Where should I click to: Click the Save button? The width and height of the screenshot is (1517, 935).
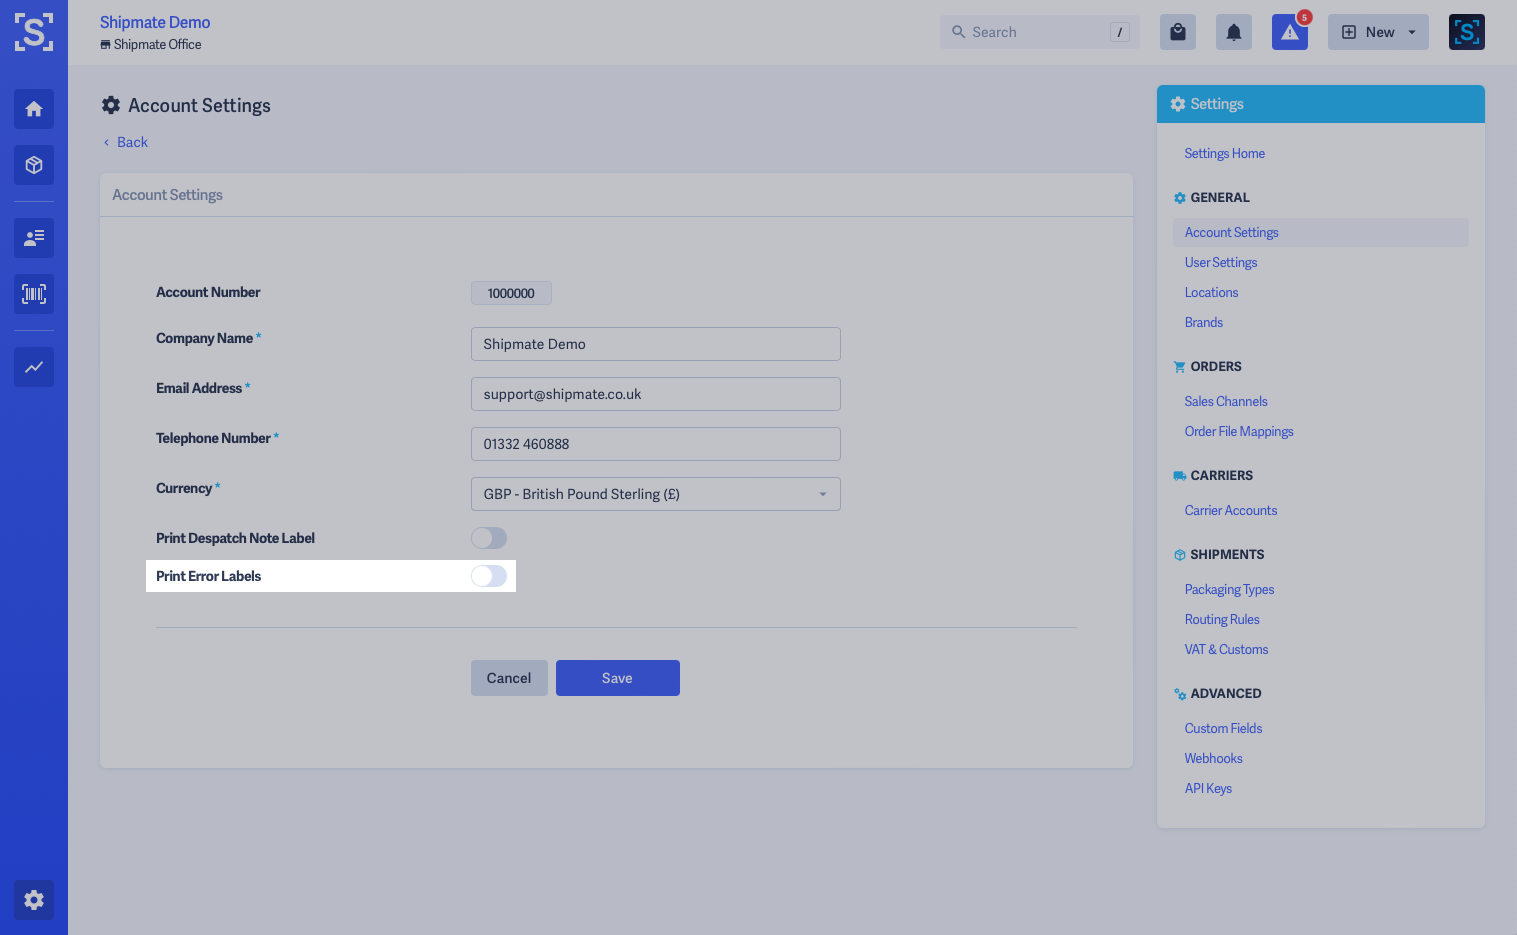618,678
